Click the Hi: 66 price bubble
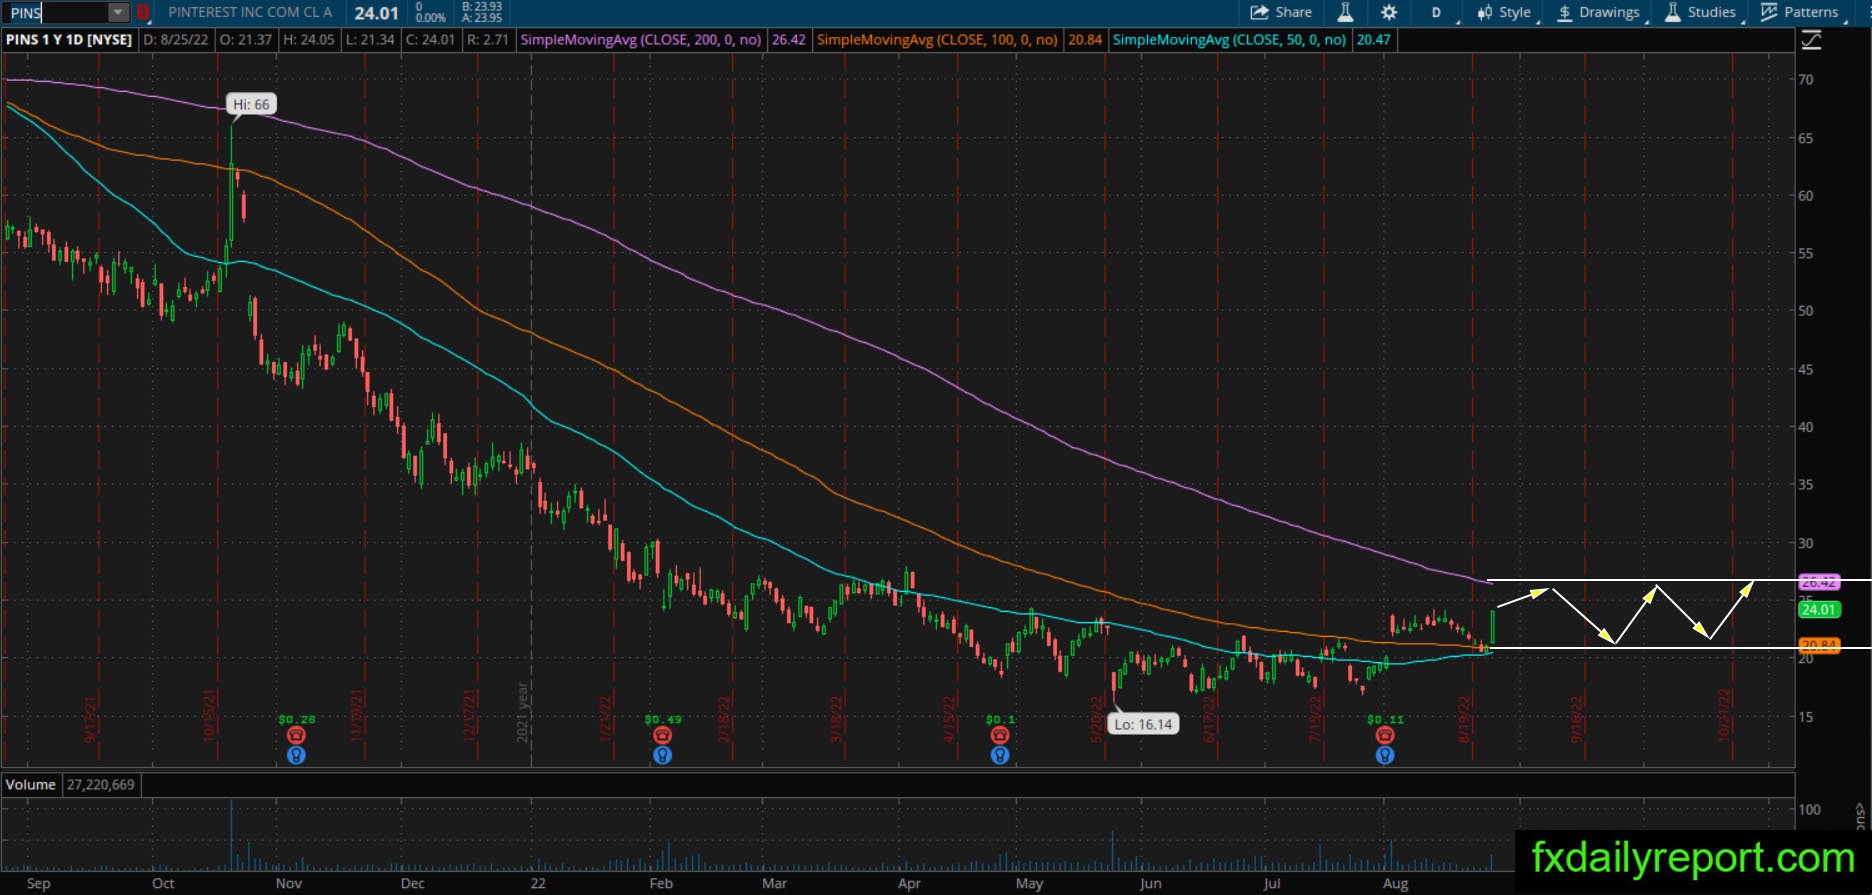 [x=251, y=104]
